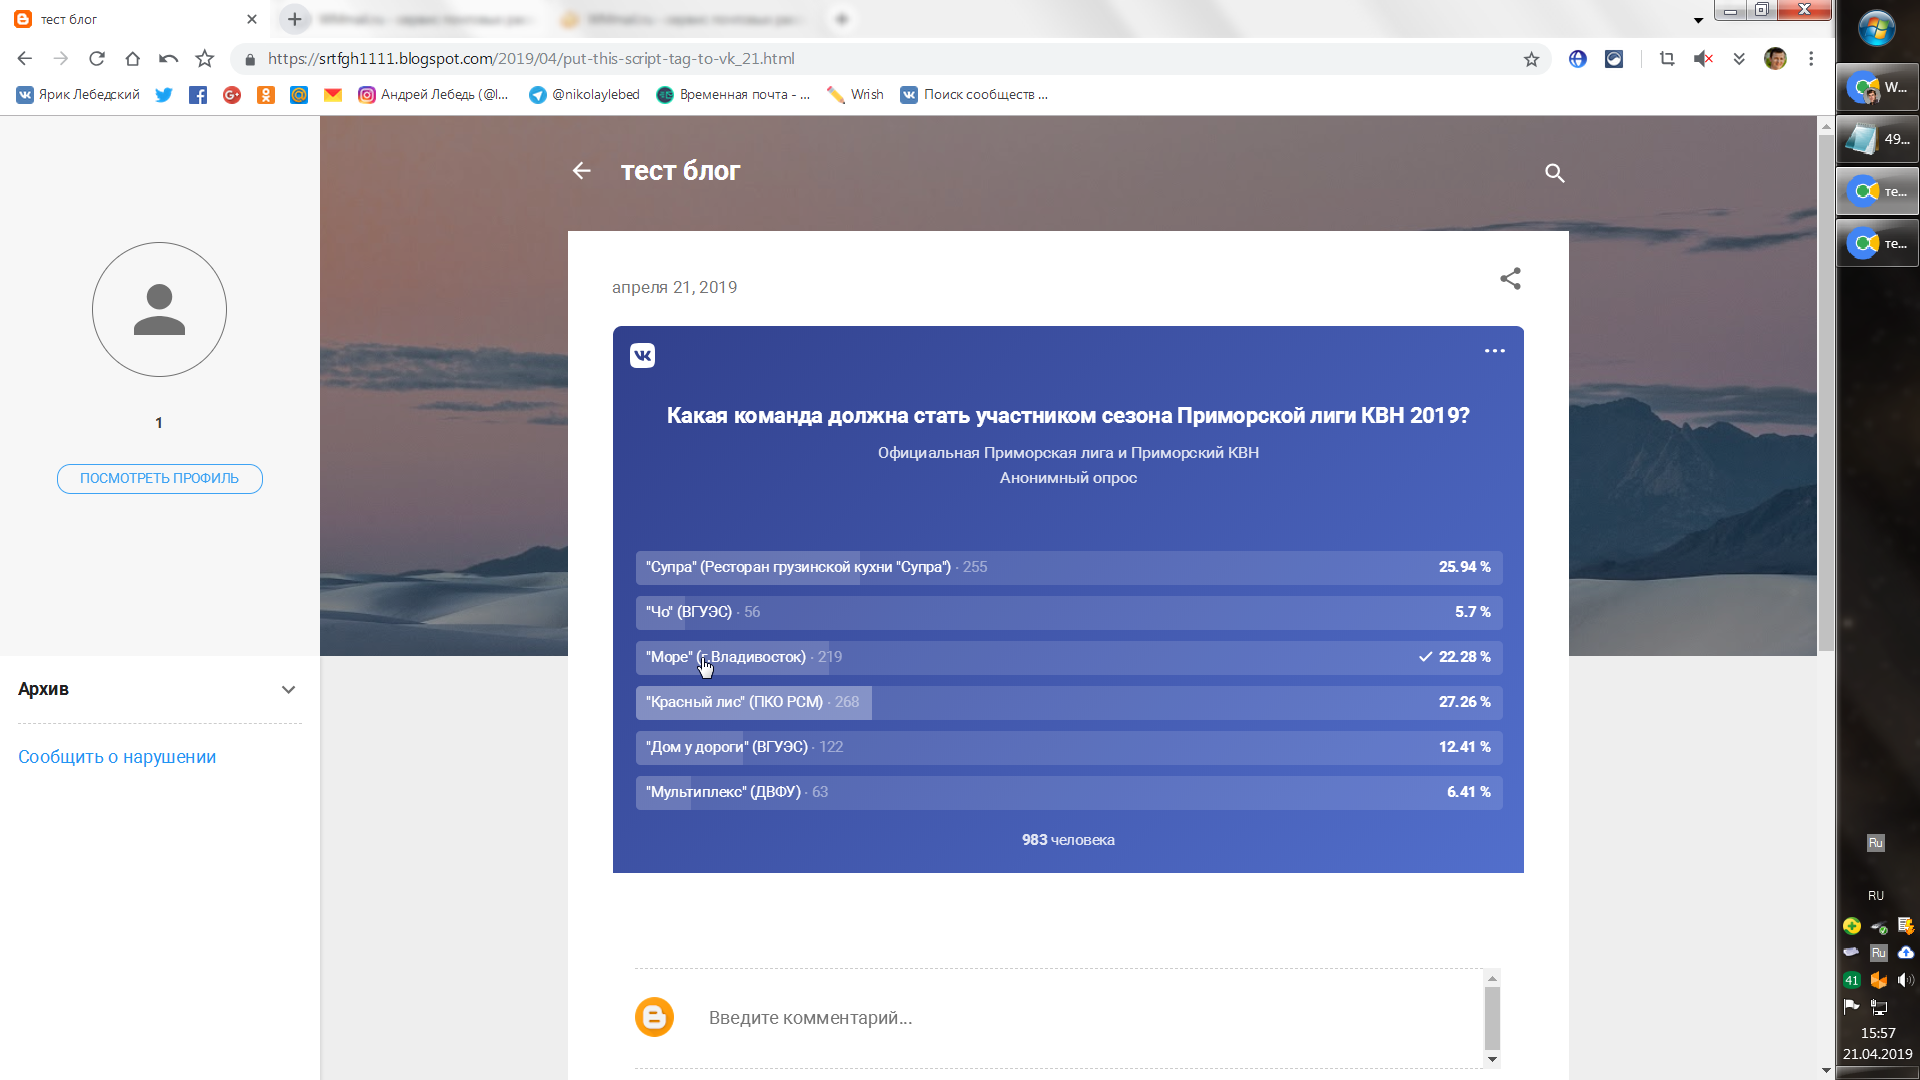The height and width of the screenshot is (1080, 1920).
Task: Reload the page with the refresh icon
Action: click(x=97, y=59)
